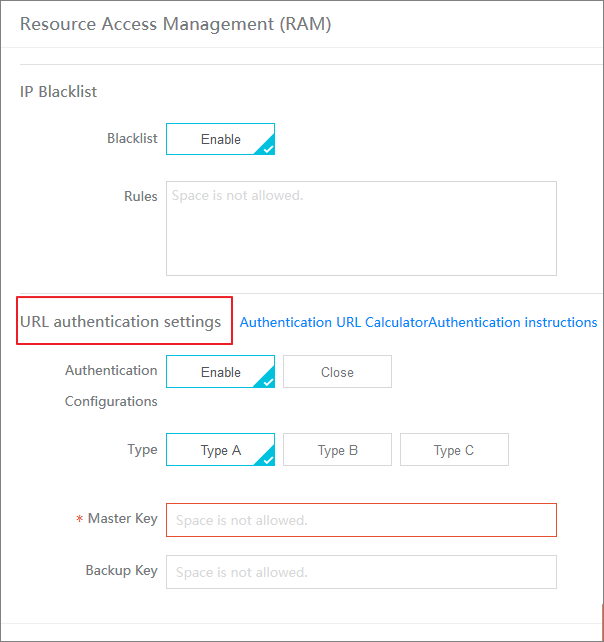This screenshot has height=642, width=604.
Task: Click into the Master Key field
Action: [361, 520]
